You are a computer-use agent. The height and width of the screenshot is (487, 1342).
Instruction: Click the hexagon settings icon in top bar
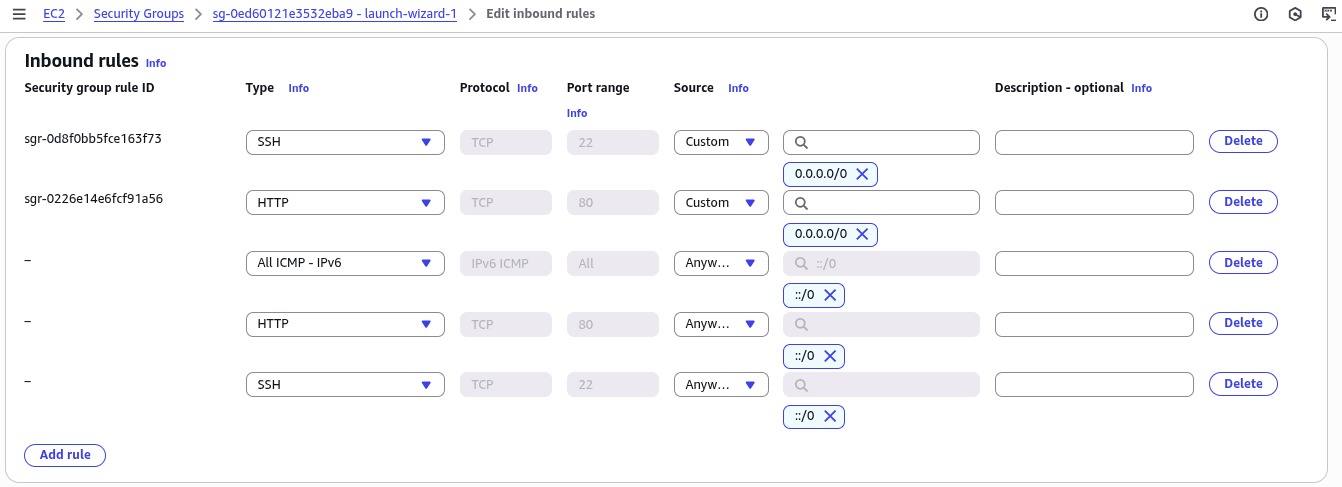(1294, 14)
